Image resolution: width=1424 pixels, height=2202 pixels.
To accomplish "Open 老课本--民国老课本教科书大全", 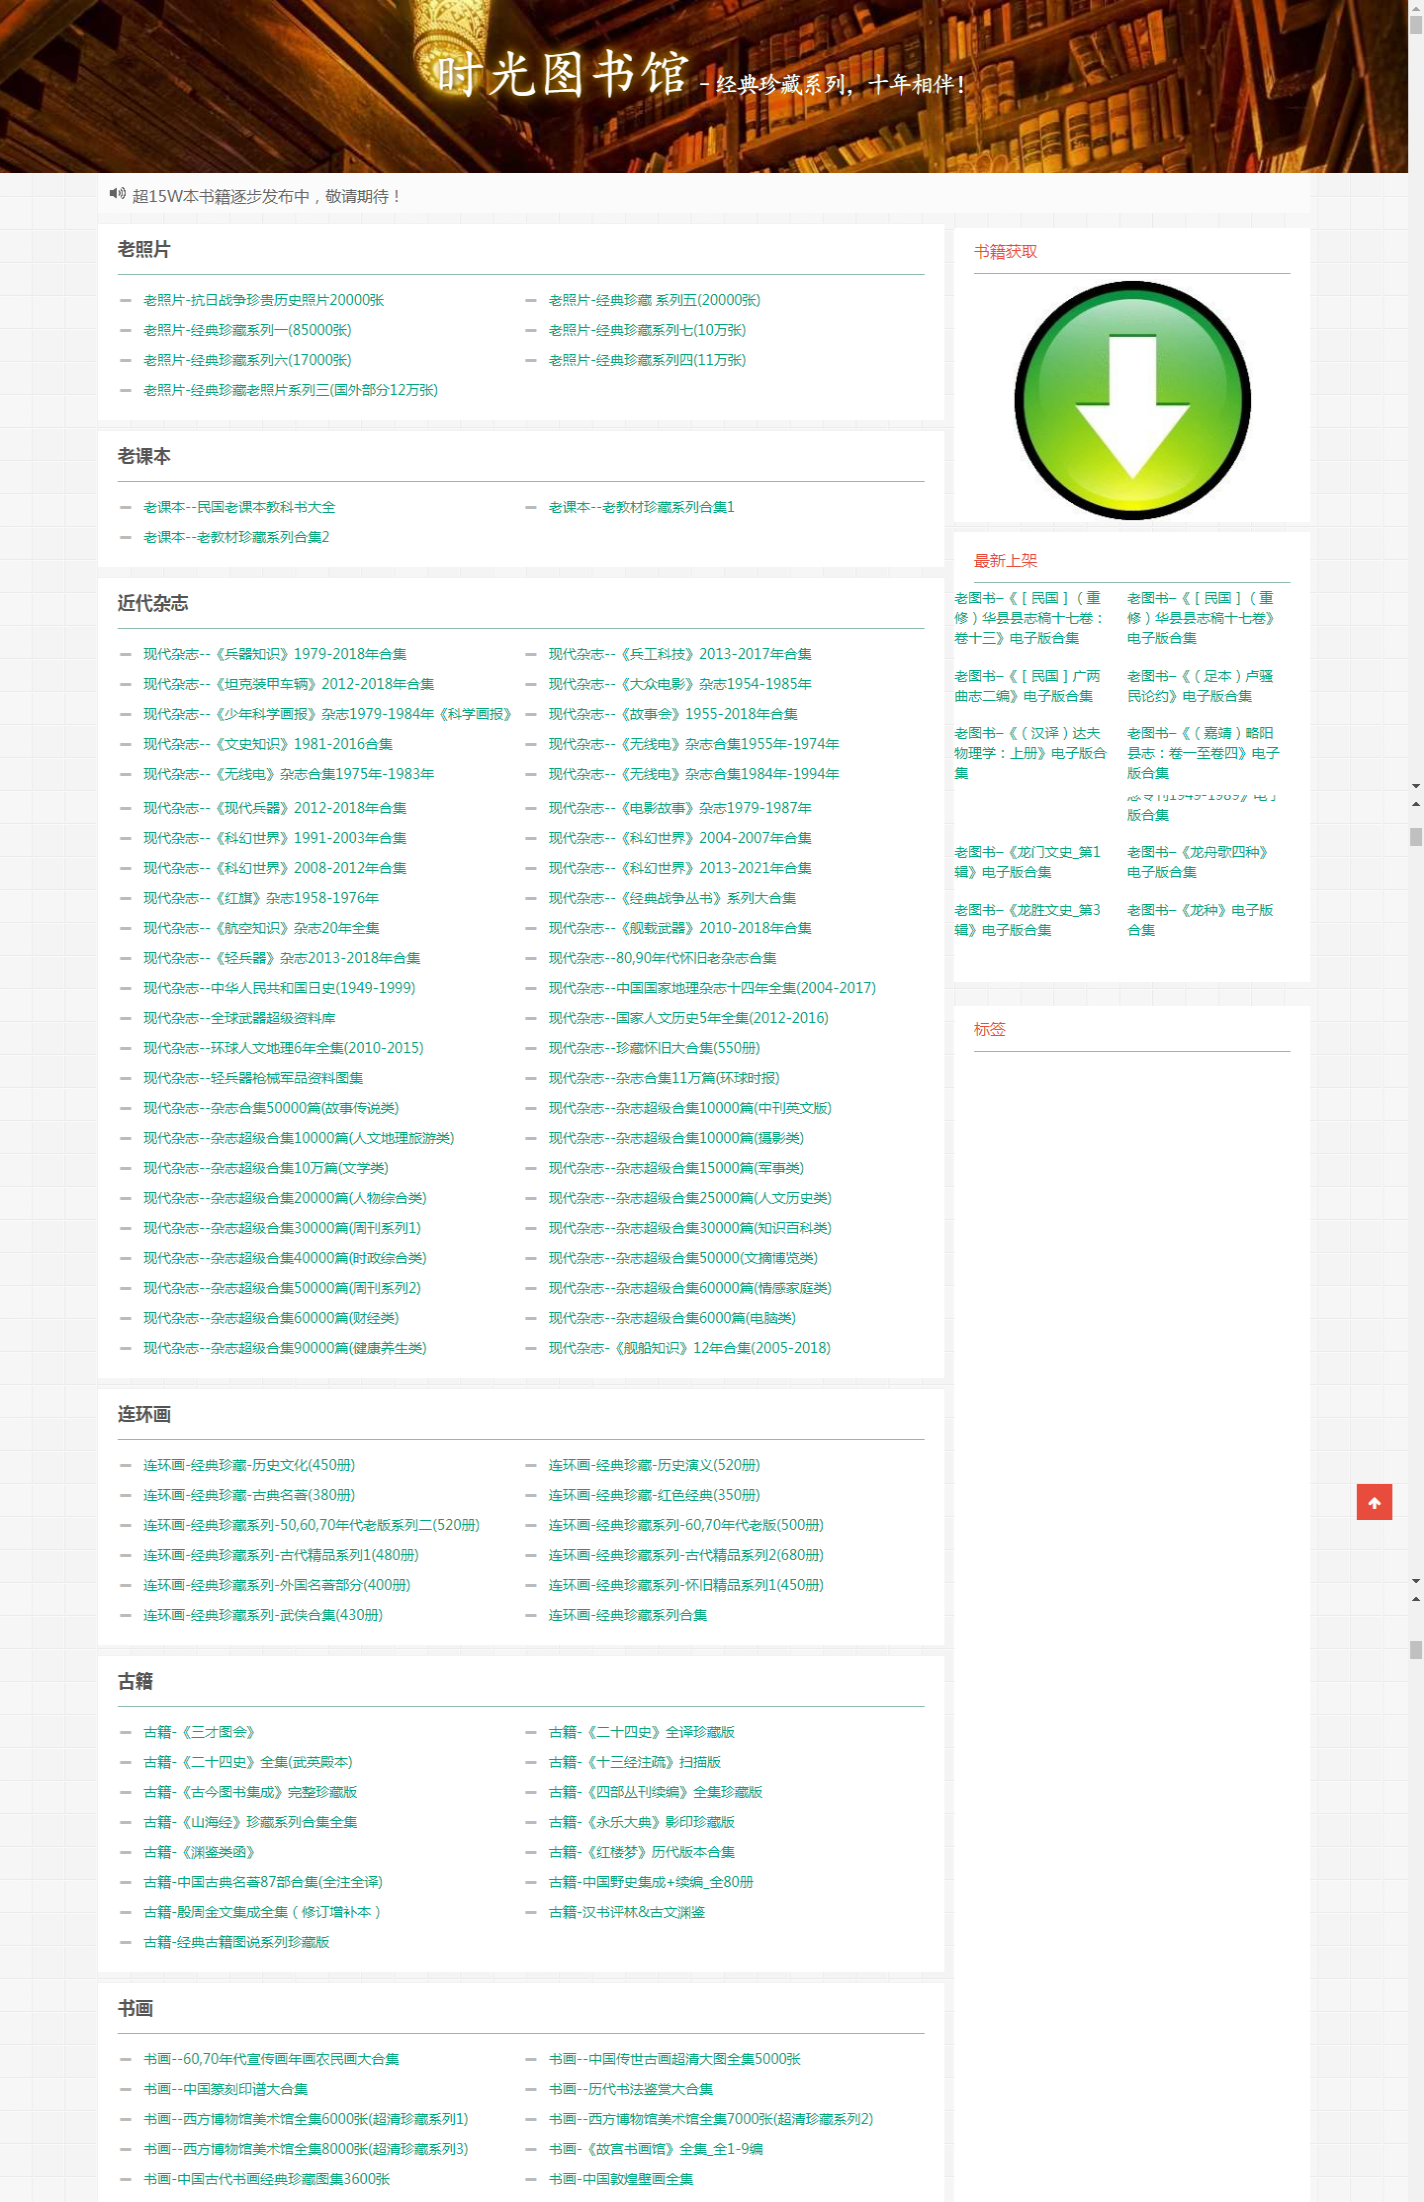I will coord(239,507).
